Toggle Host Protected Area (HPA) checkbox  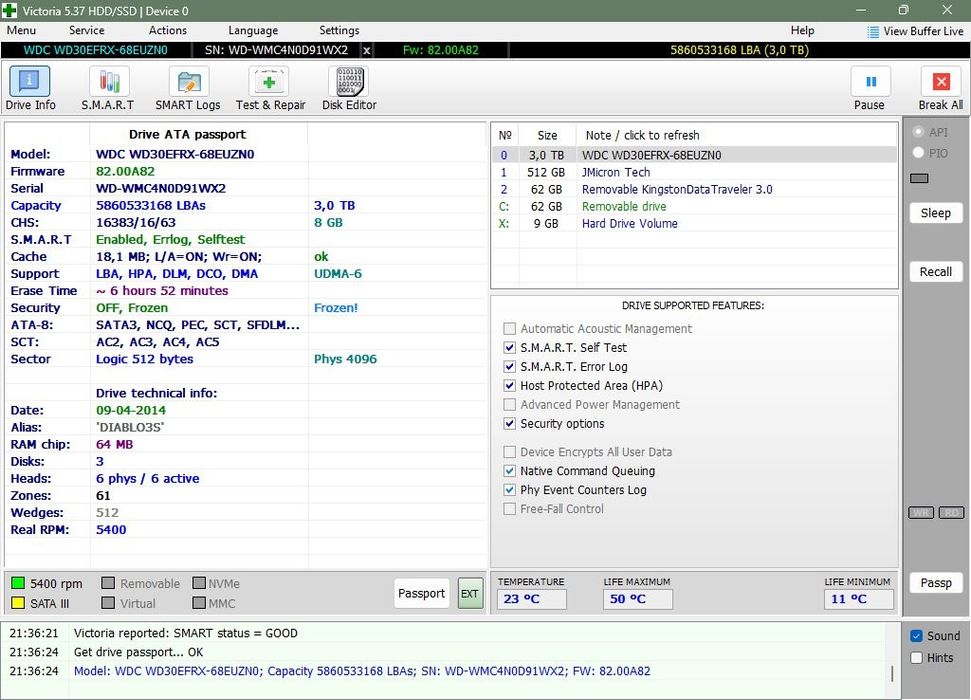click(510, 385)
